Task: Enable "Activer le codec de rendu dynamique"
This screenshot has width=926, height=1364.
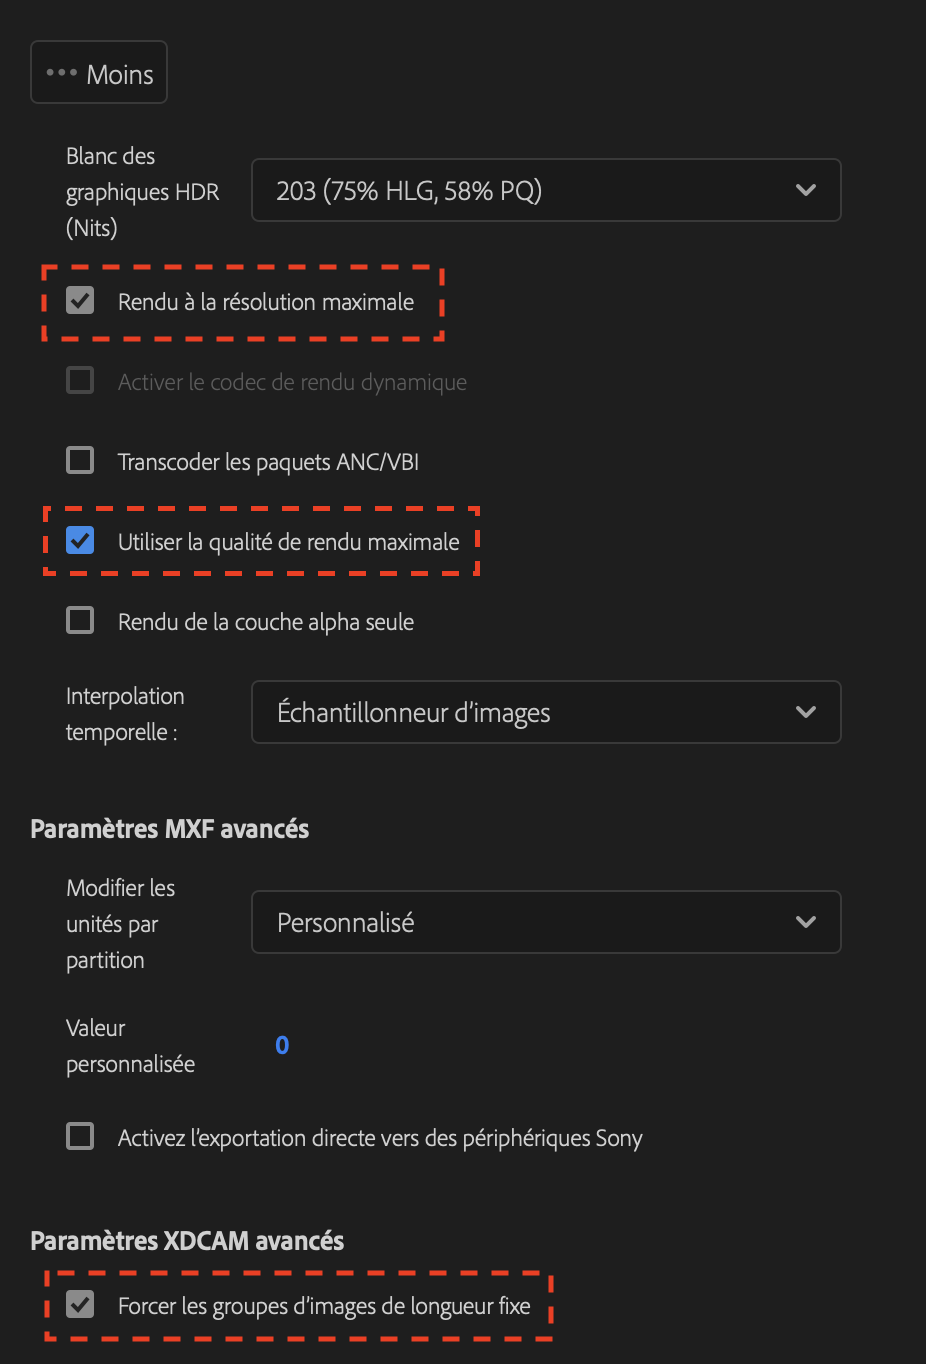Action: click(x=79, y=380)
